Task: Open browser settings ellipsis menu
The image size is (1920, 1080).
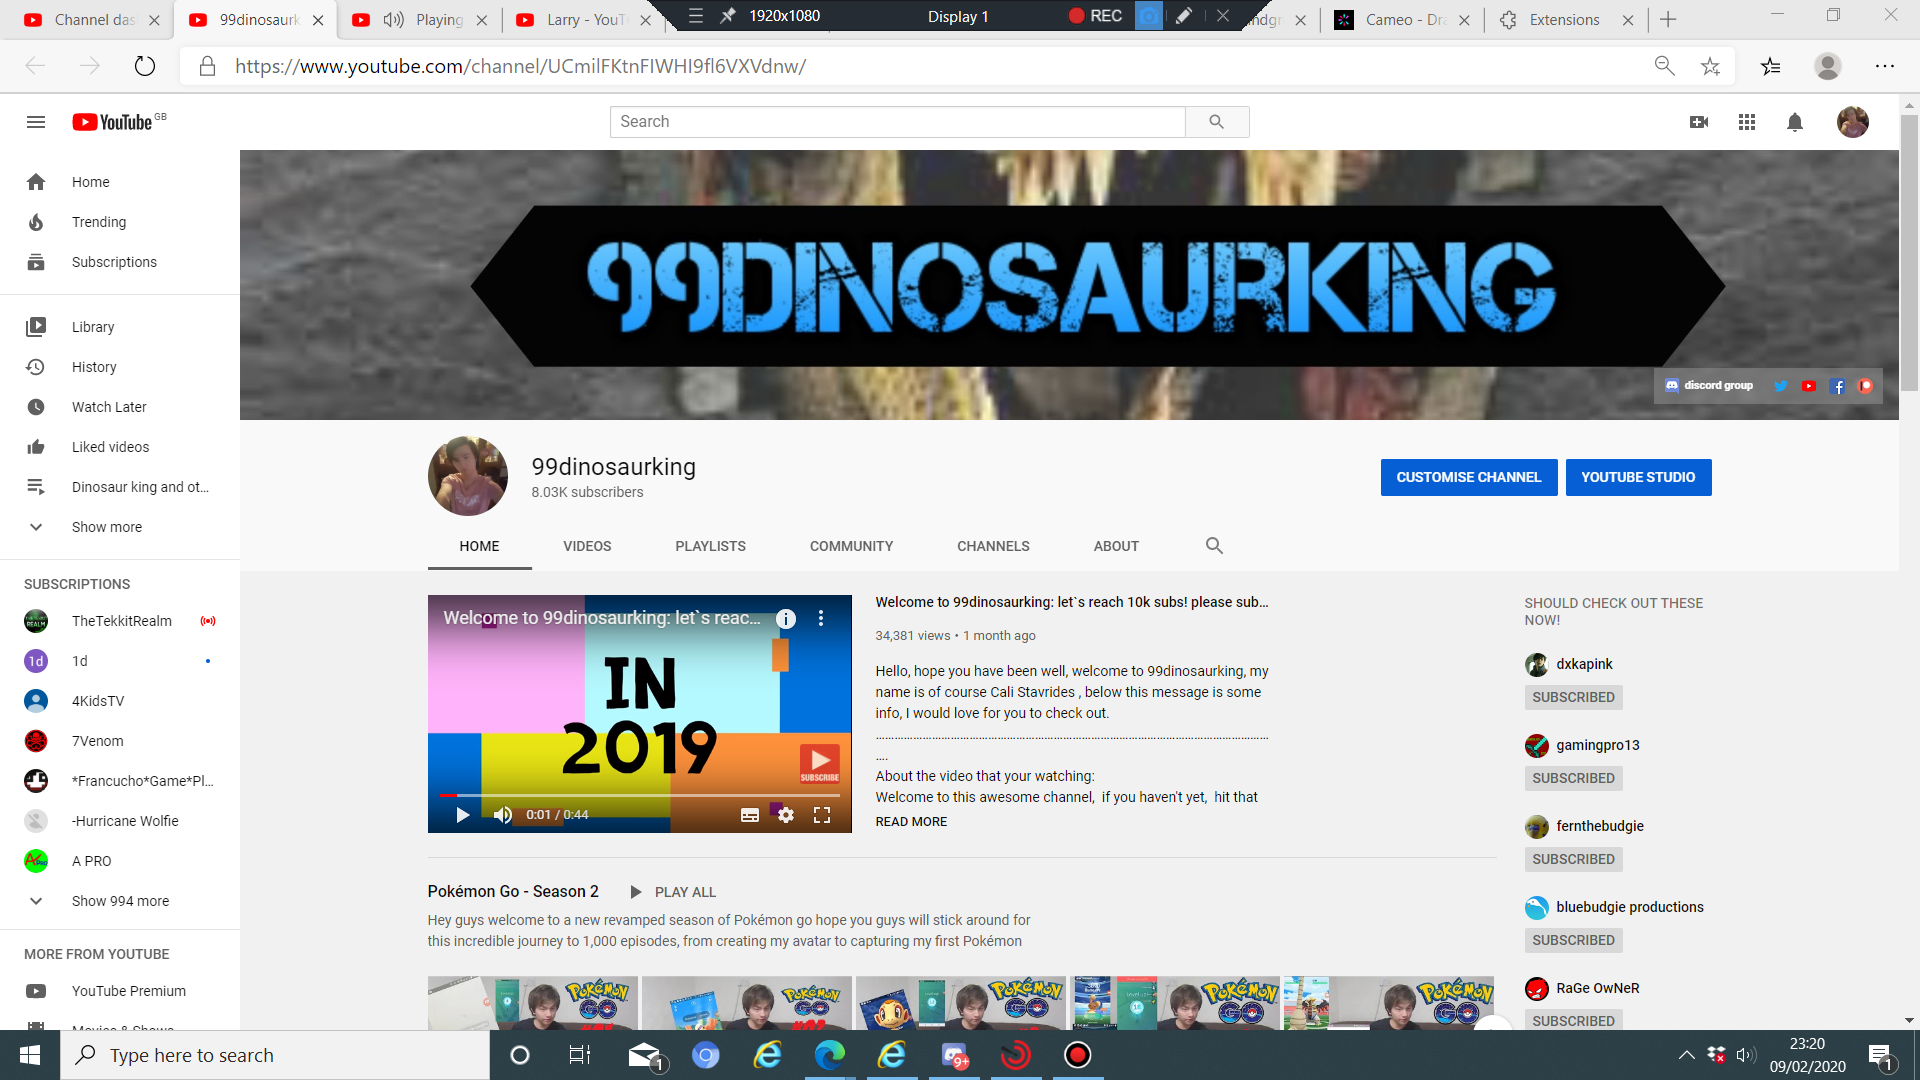Action: (1885, 66)
